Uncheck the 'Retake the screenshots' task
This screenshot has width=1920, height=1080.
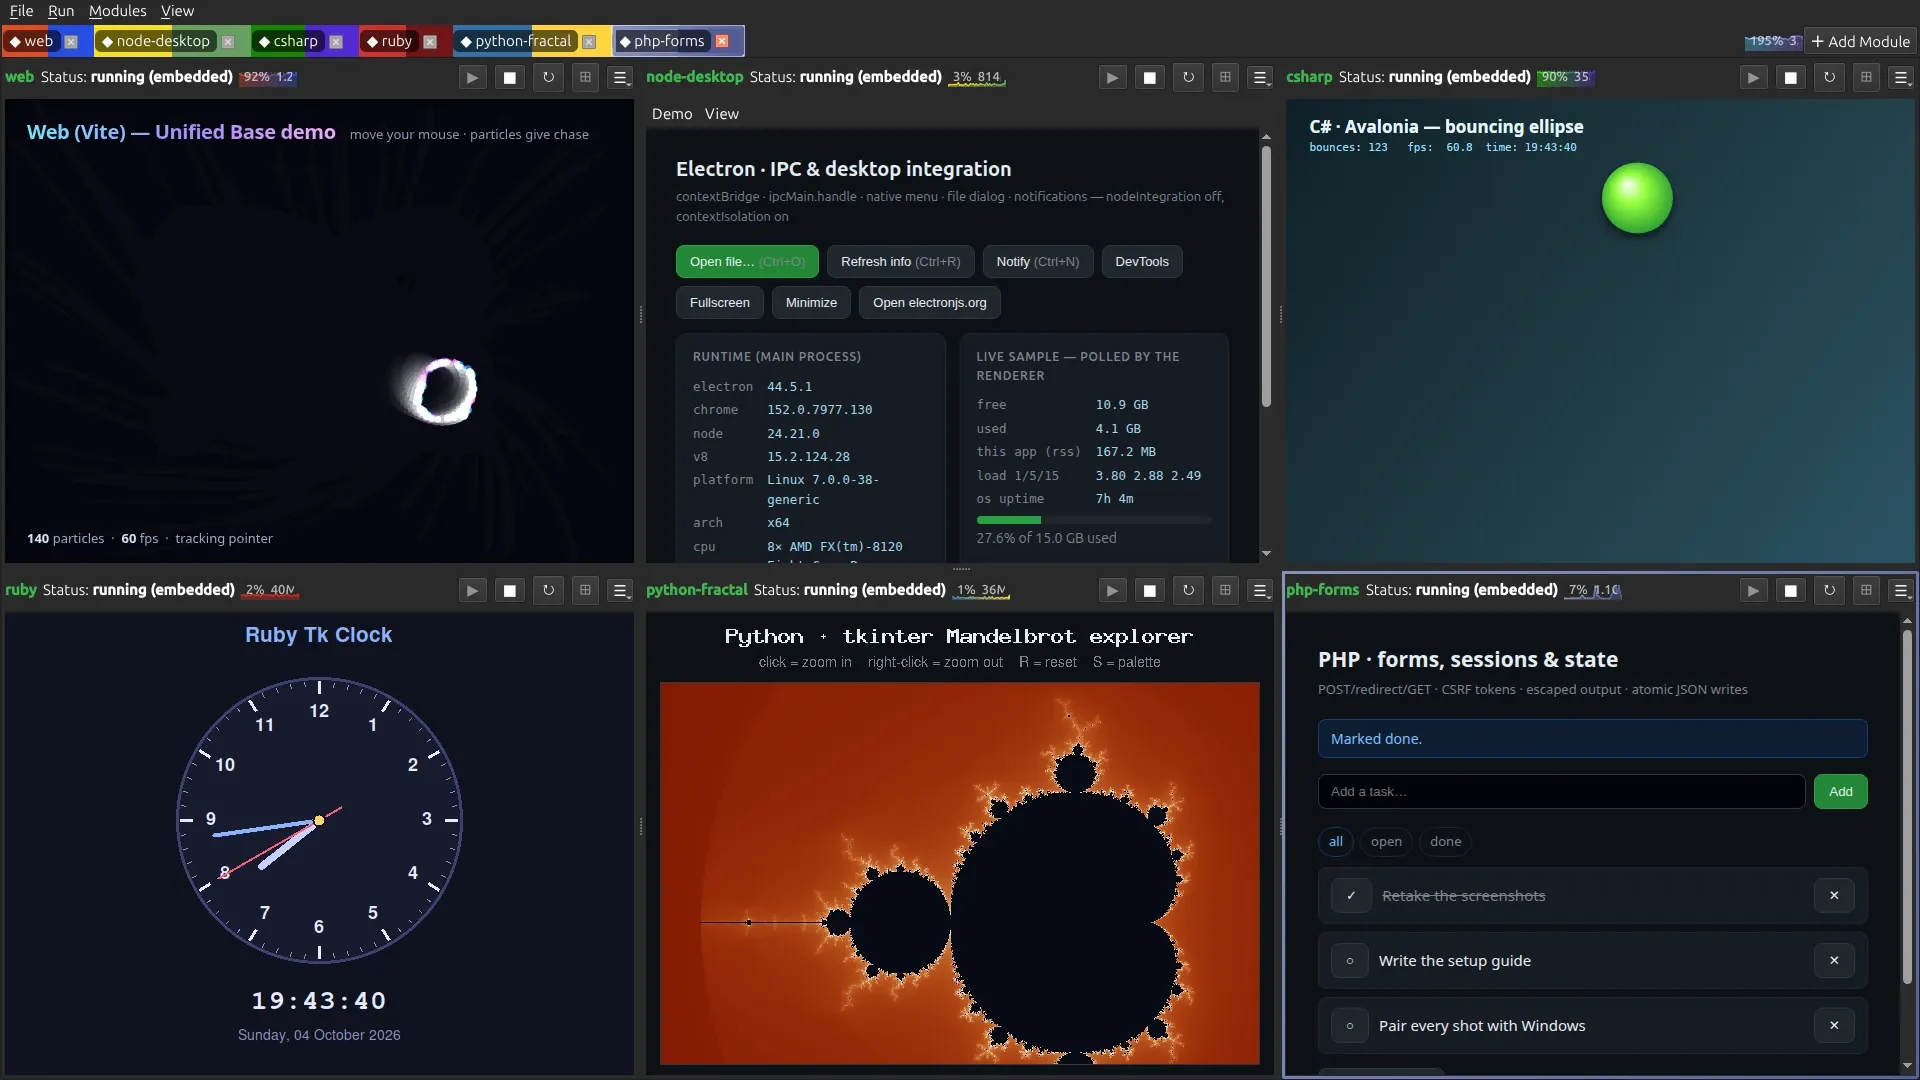[x=1351, y=896]
